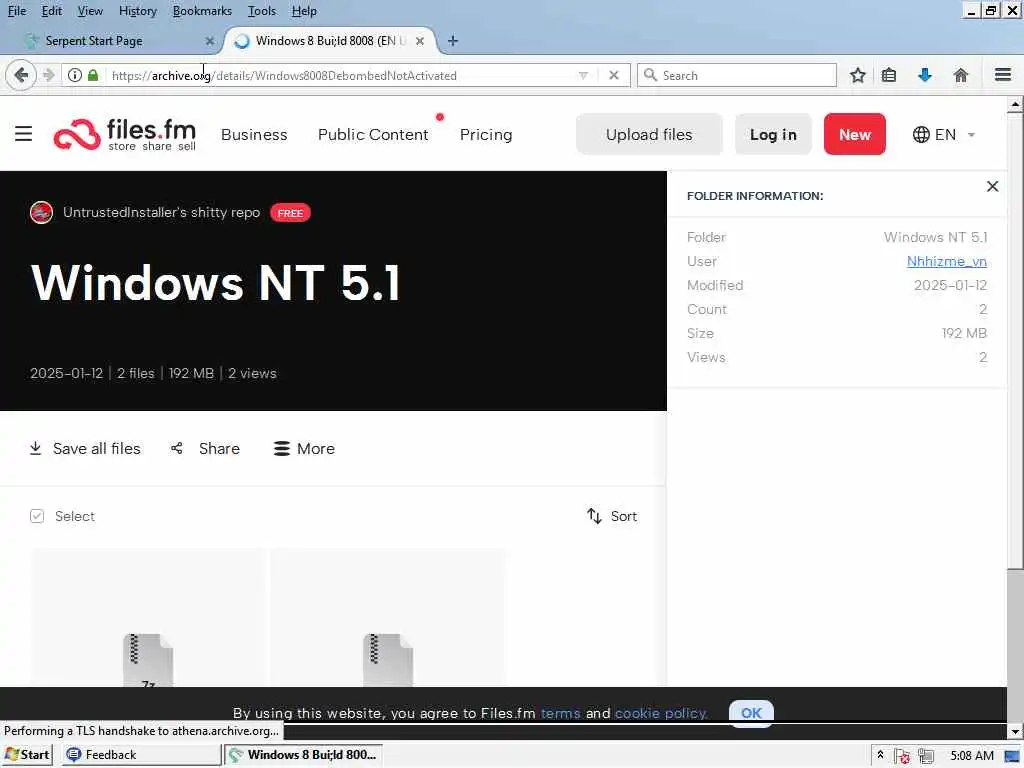Click the magnifier icon in Search box
Screen dimensions: 1024x768
(650, 75)
